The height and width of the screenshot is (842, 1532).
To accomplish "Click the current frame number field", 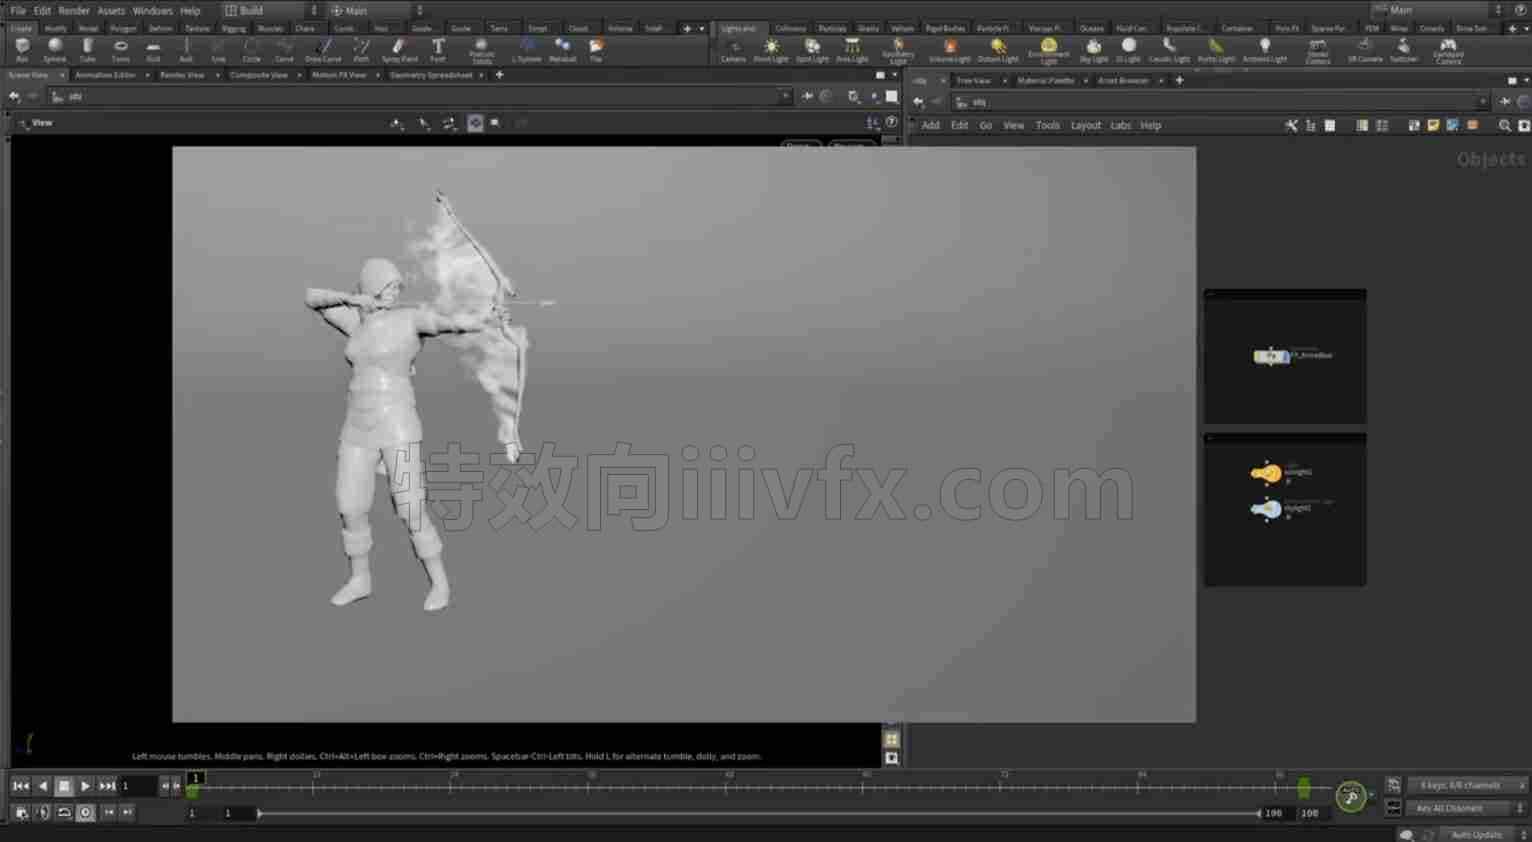I will pyautogui.click(x=138, y=786).
